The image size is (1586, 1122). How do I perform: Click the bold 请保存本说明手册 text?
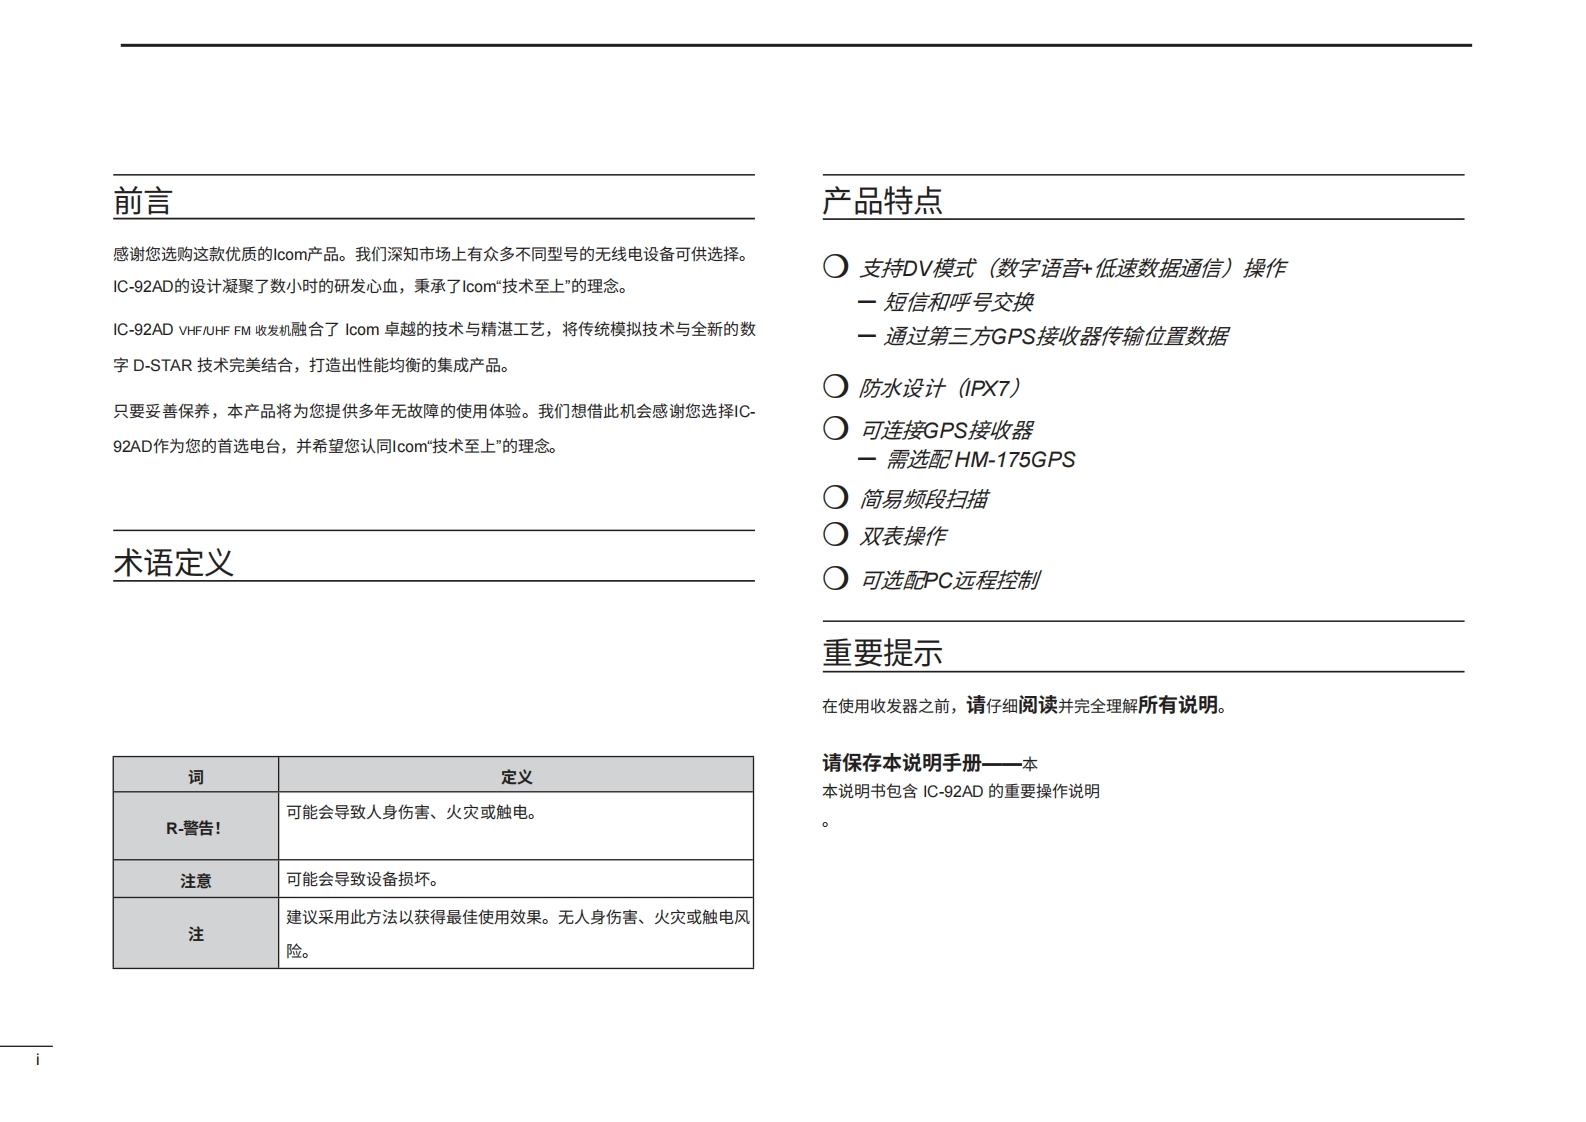point(902,763)
